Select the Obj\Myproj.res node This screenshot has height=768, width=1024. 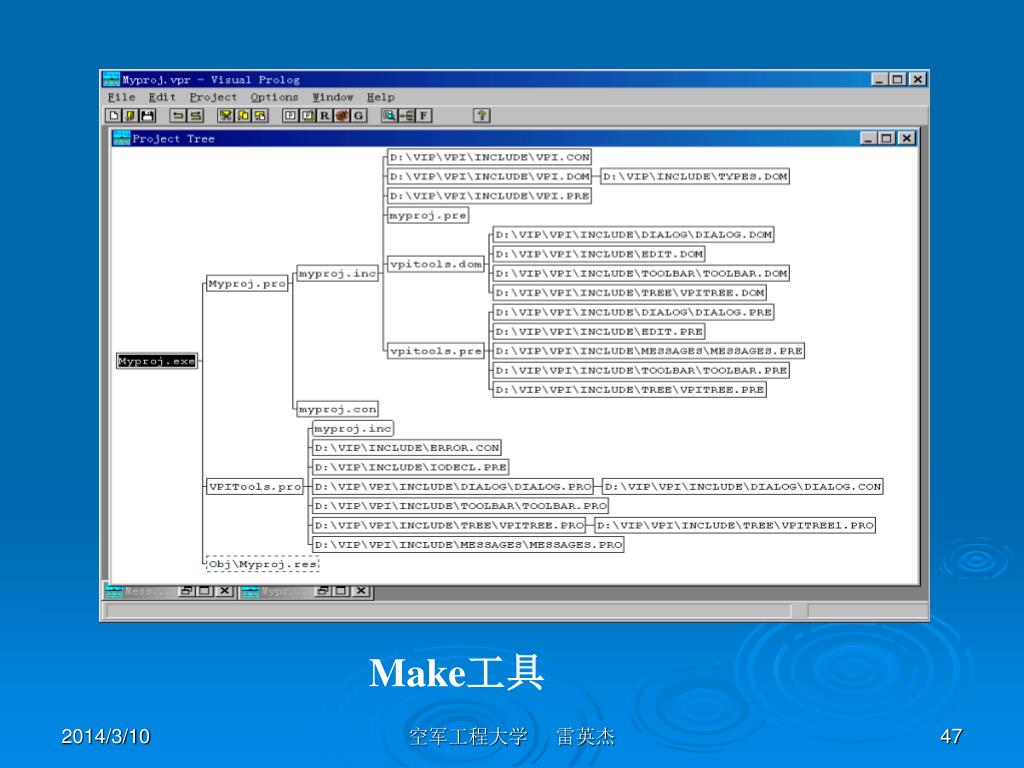tap(263, 564)
